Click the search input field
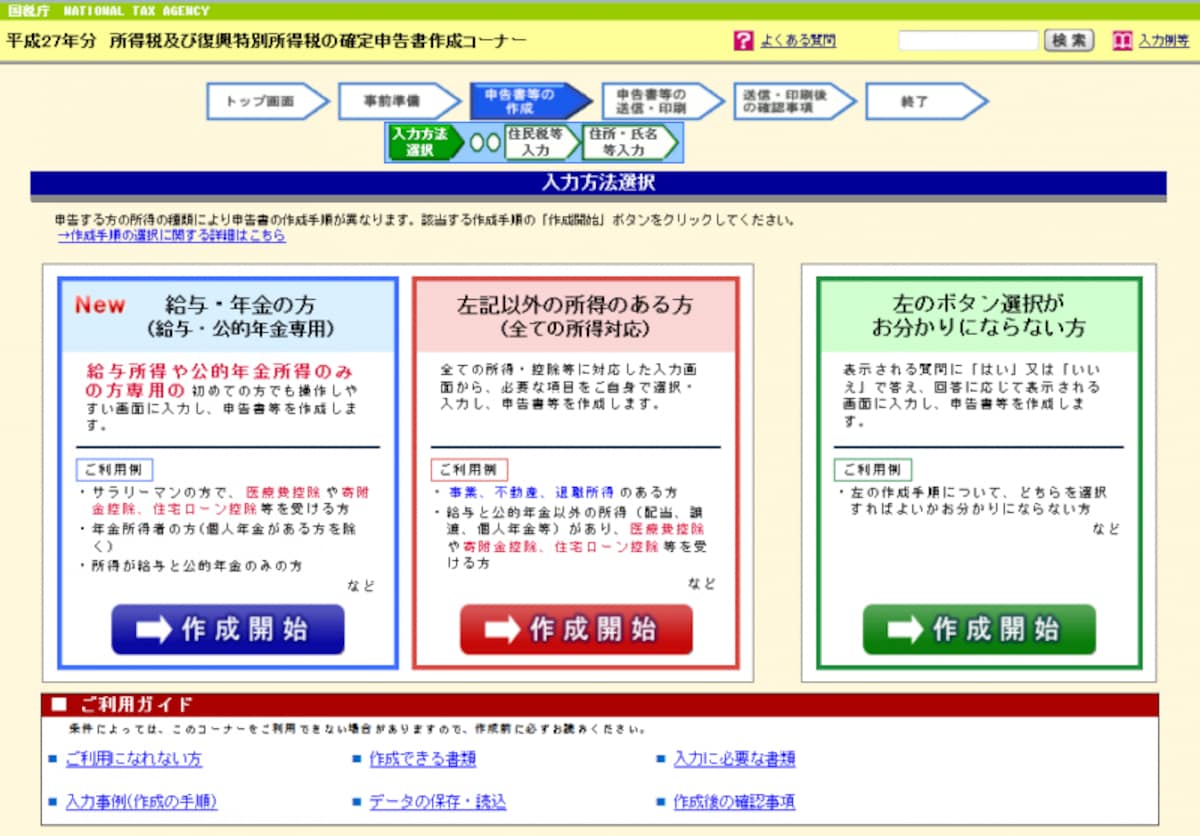Image resolution: width=1200 pixels, height=836 pixels. 968,41
